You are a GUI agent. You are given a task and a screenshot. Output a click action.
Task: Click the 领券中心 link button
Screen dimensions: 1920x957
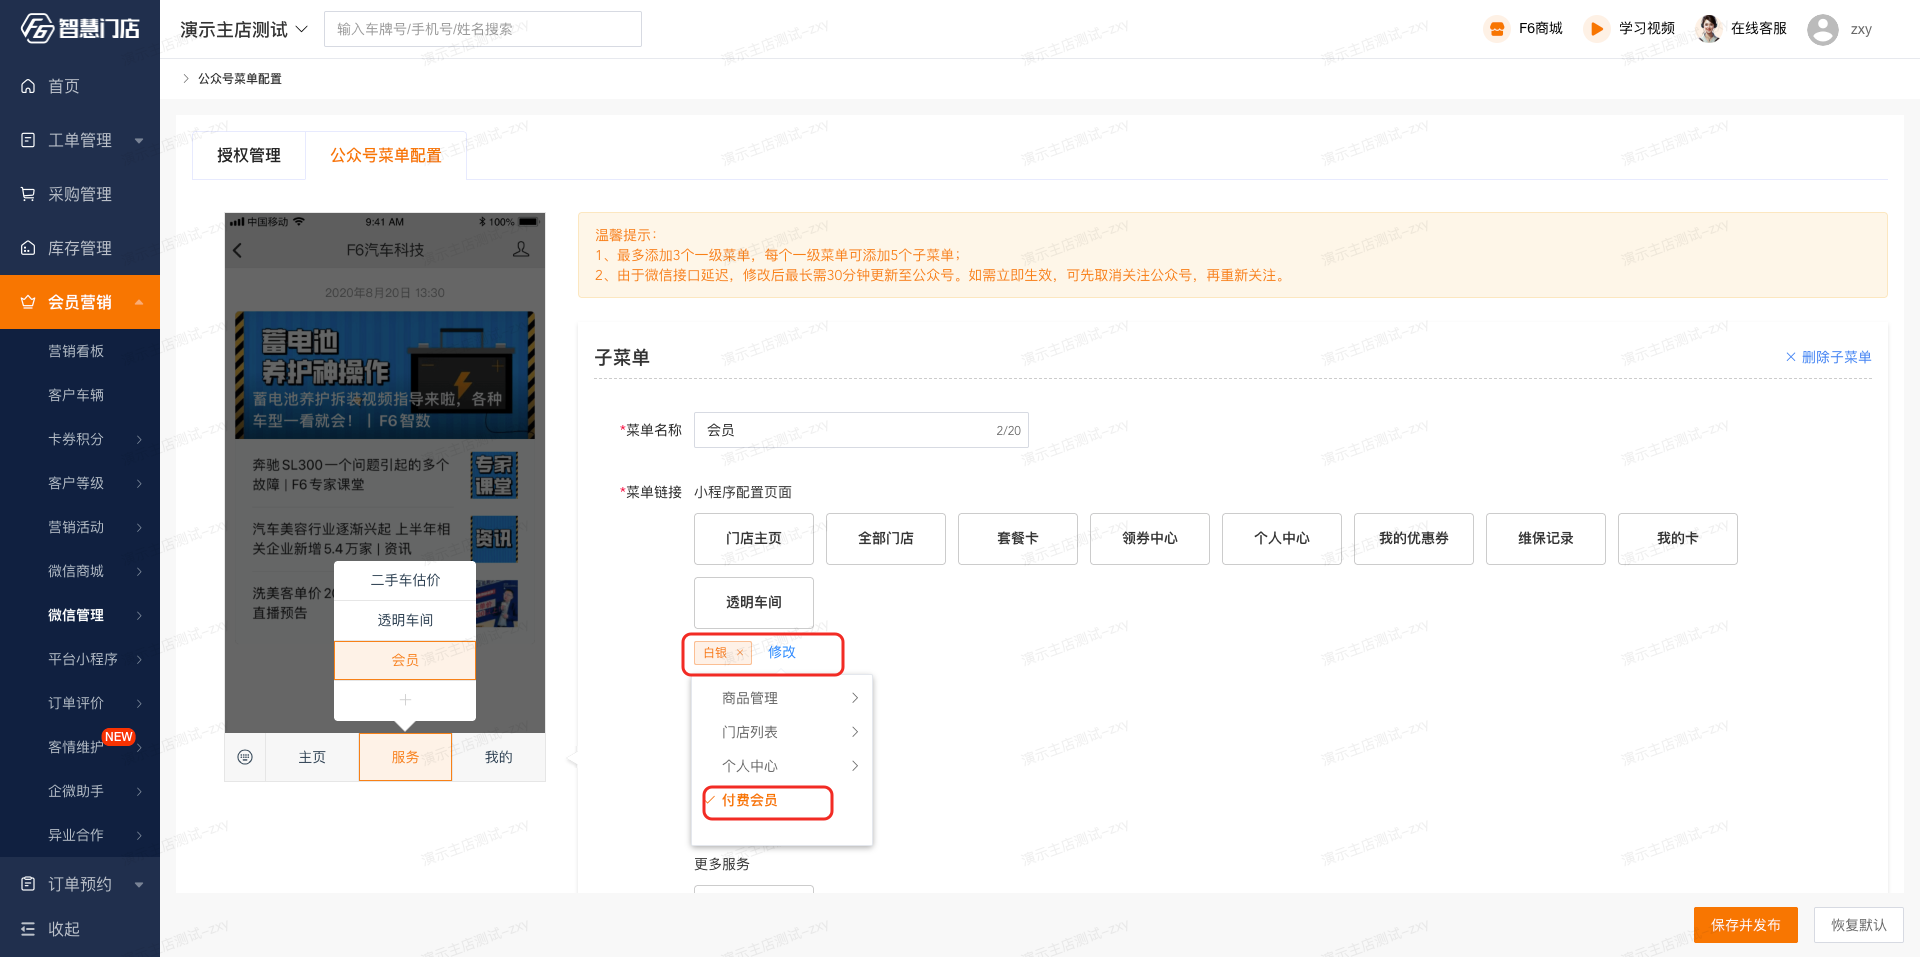1150,538
